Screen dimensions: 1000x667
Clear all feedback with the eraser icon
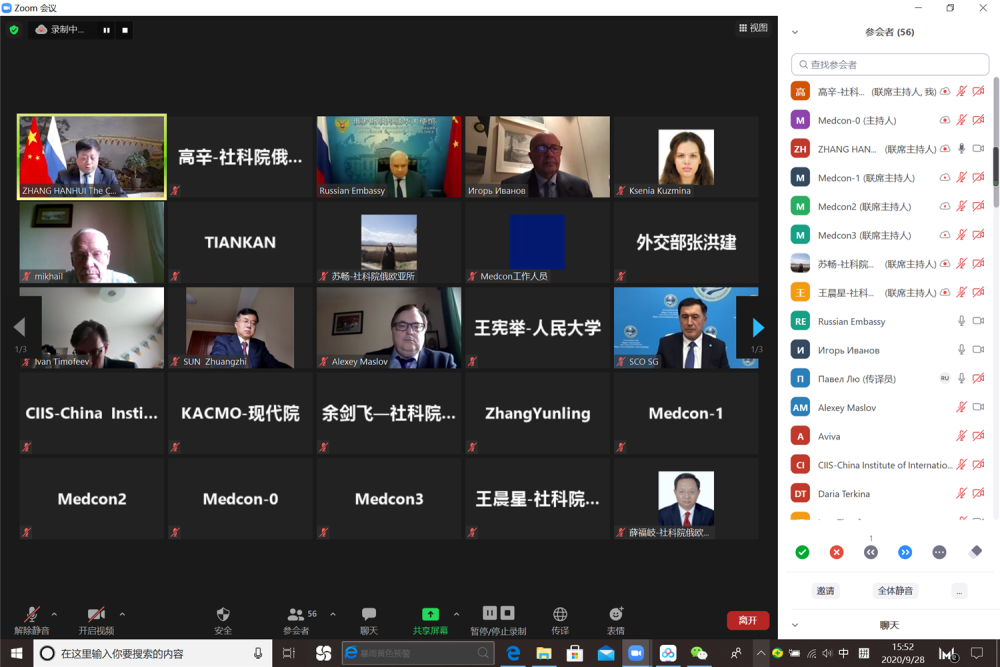[x=975, y=552]
